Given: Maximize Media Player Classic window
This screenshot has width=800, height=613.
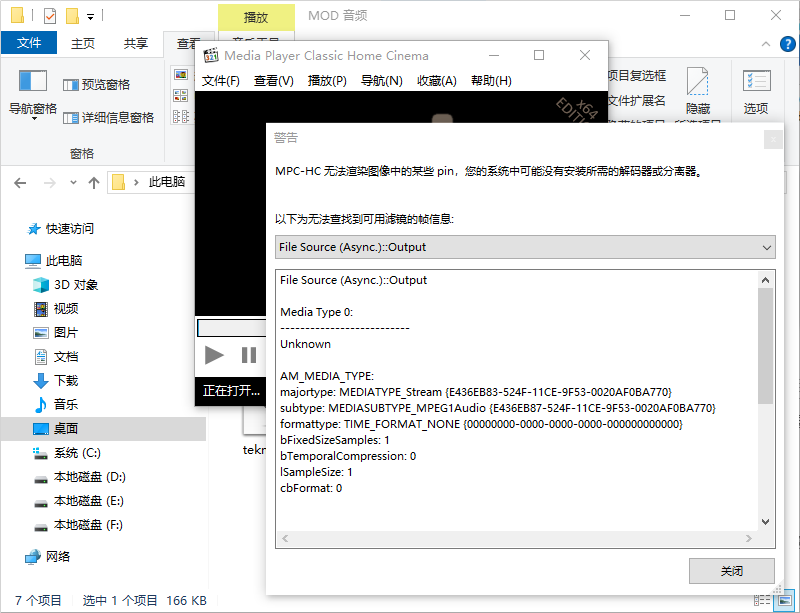Looking at the screenshot, I should point(539,55).
